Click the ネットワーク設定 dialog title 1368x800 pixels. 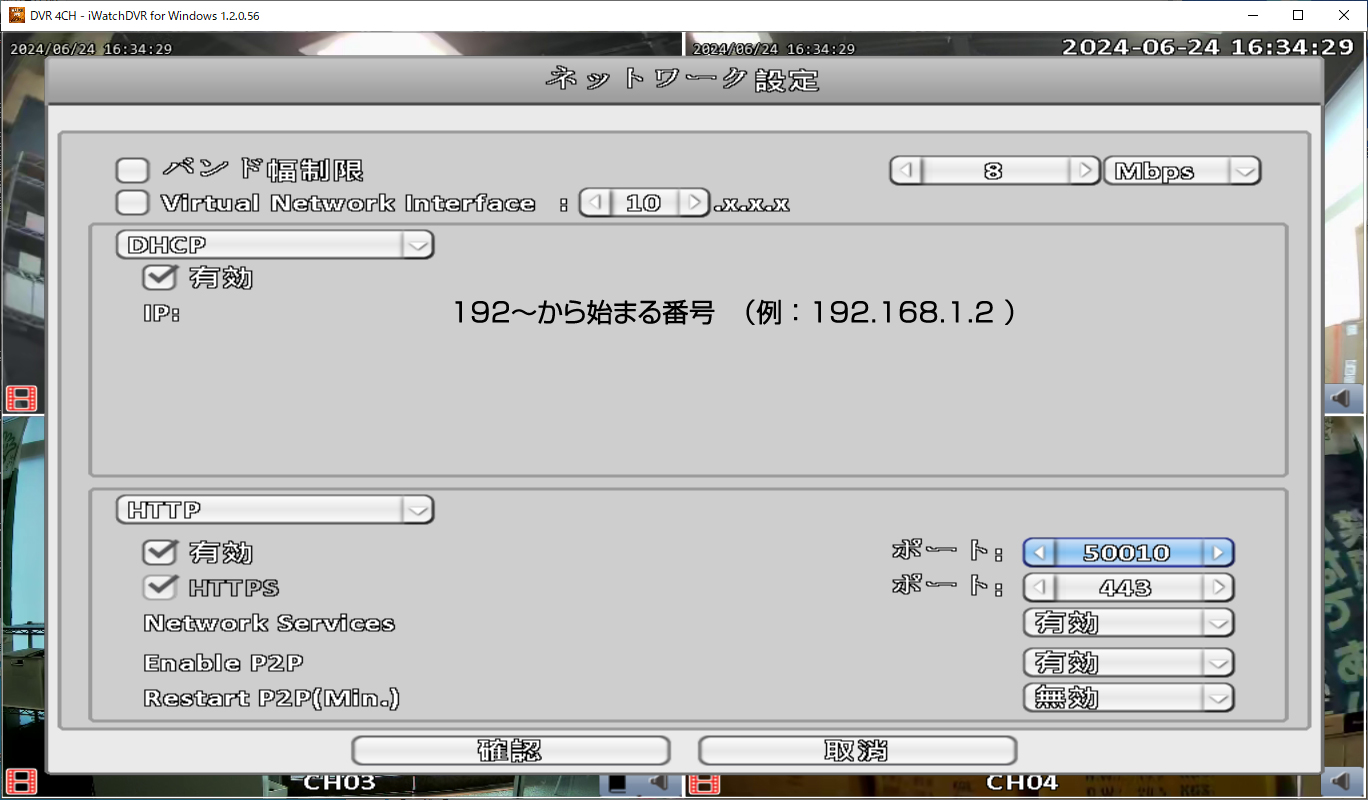pyautogui.click(x=683, y=79)
